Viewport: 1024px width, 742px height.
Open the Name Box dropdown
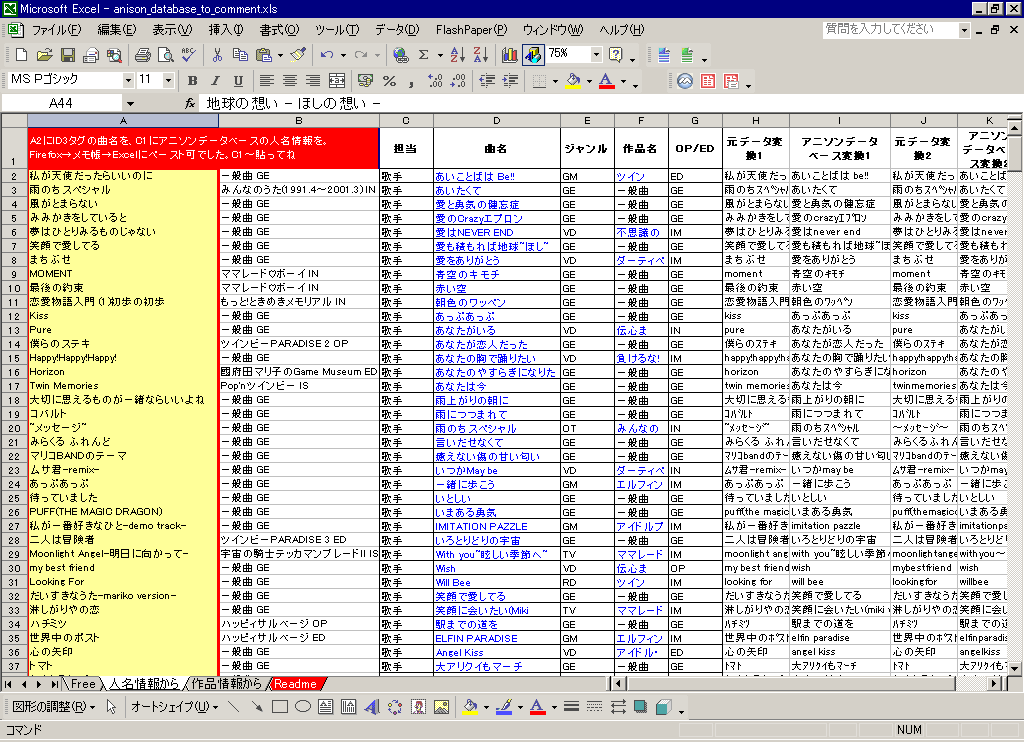[x=130, y=103]
